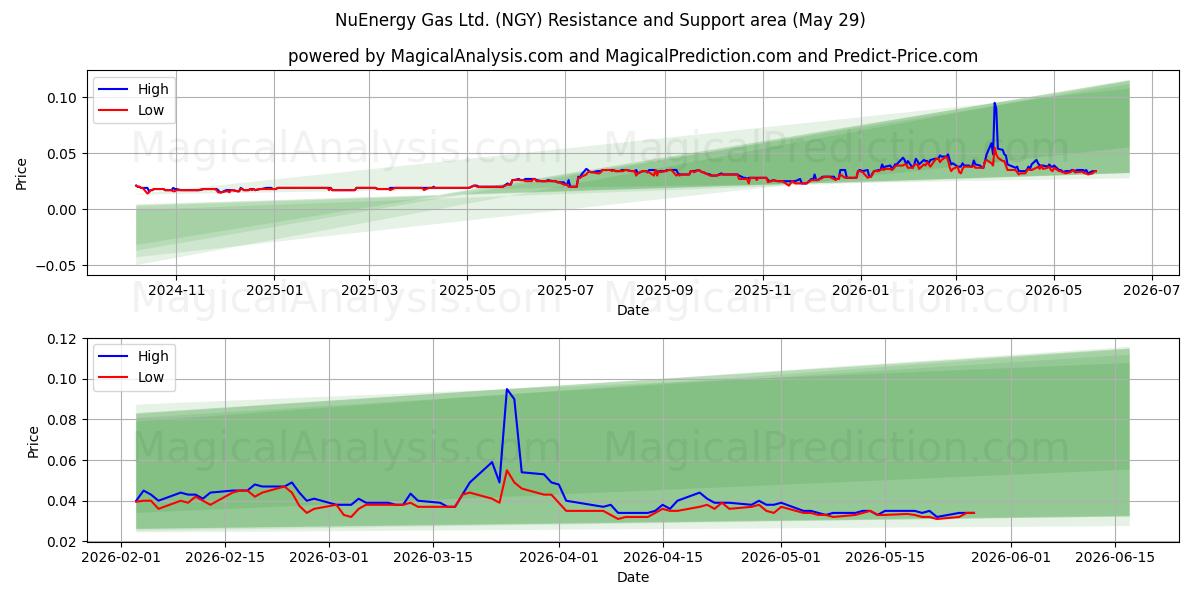Click the 0.08 price tick on bottom chart
Screen dimensions: 1200x600
(64, 420)
